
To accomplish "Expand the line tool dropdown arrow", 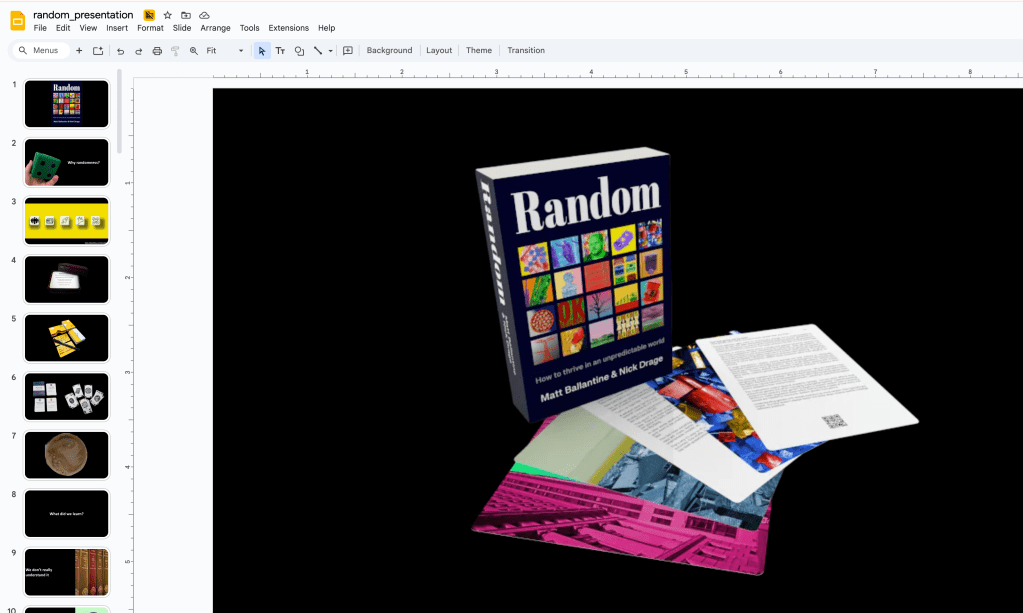I will [x=330, y=50].
